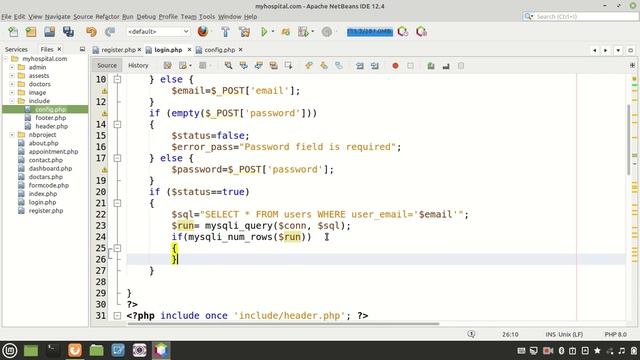Viewport: 640px width, 360px height.
Task: Click the New File toolbar icon
Action: pos(13,32)
